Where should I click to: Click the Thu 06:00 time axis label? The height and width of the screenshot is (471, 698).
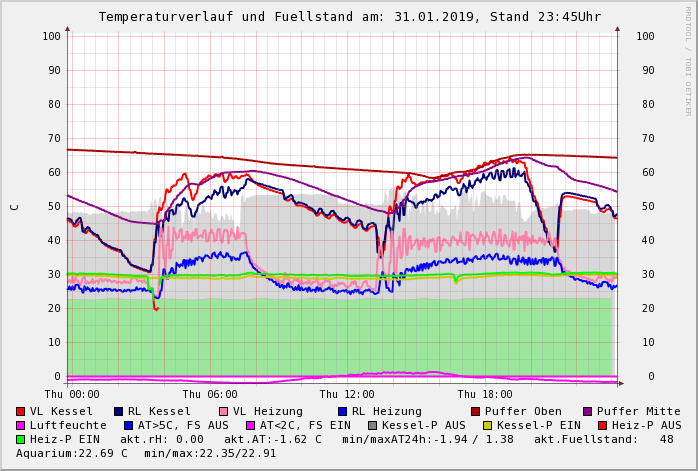tap(209, 394)
